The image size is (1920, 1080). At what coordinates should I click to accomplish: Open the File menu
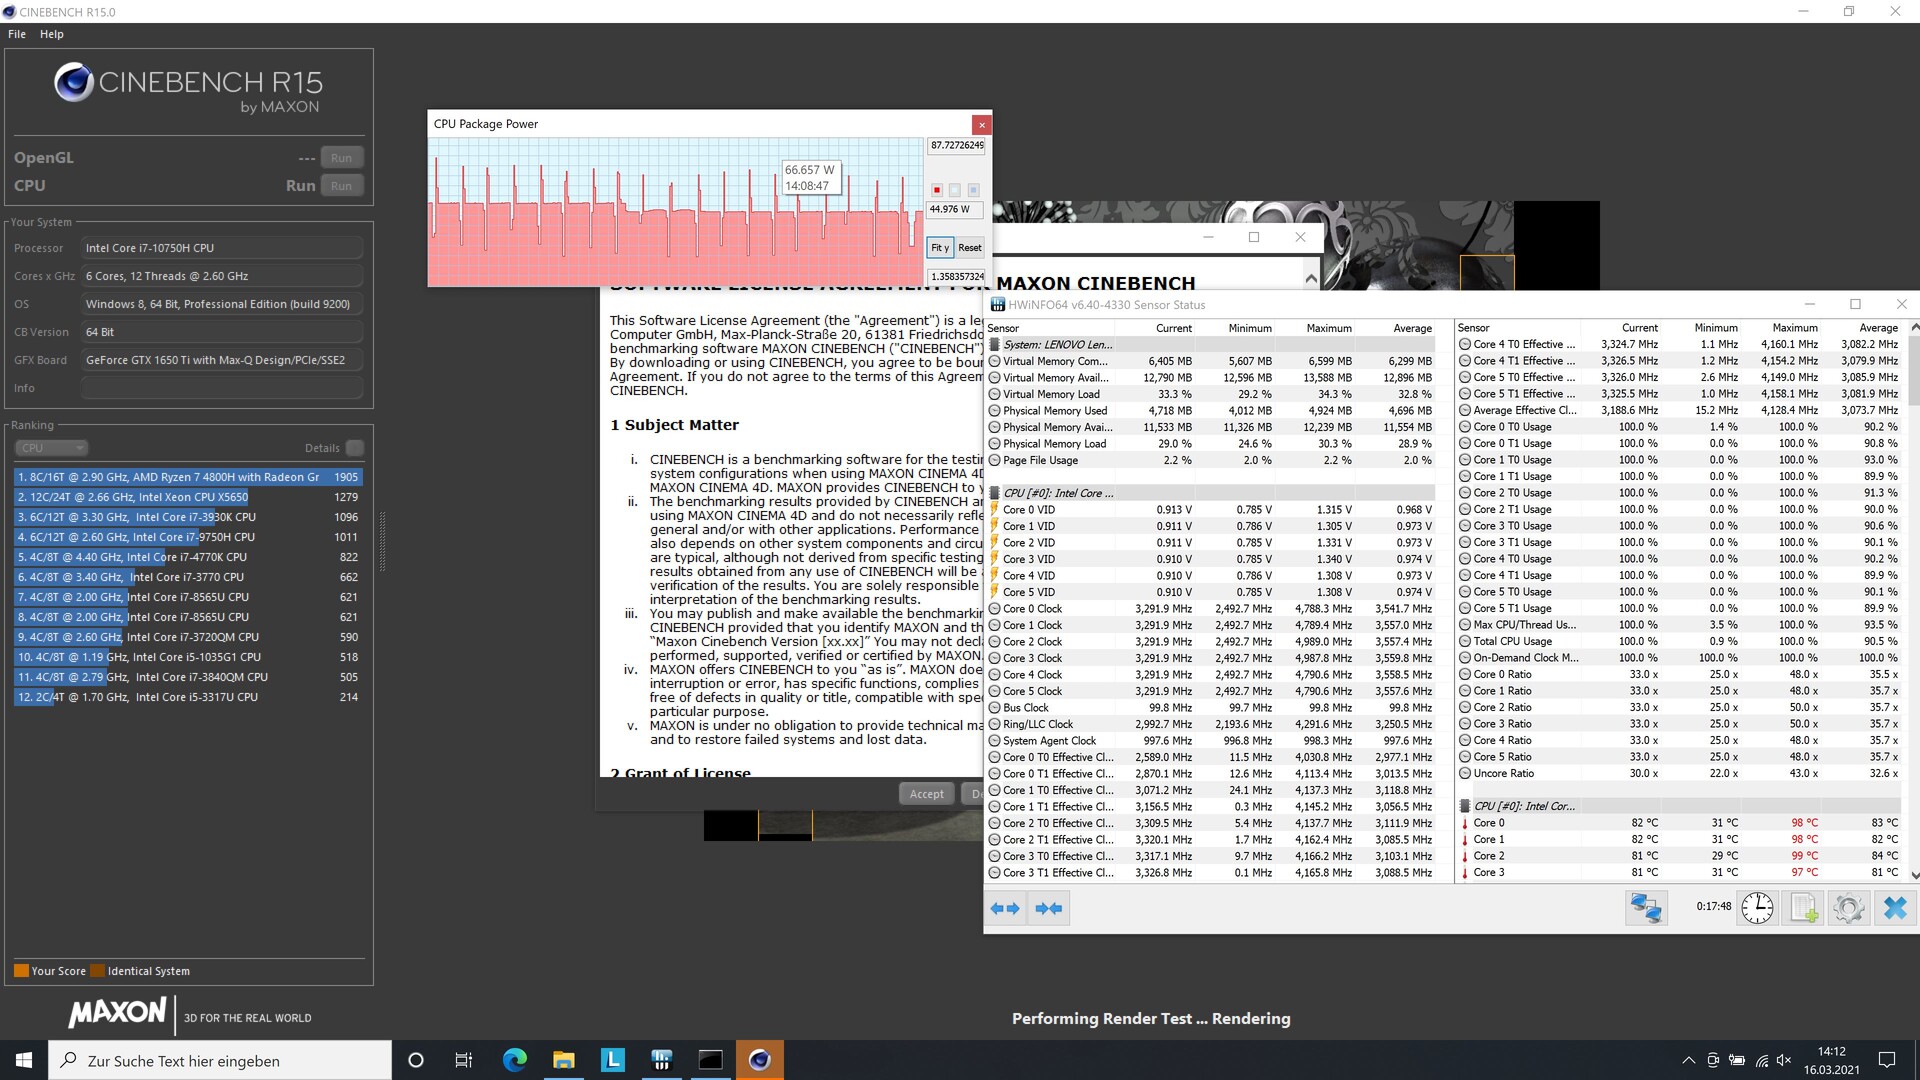coord(17,34)
